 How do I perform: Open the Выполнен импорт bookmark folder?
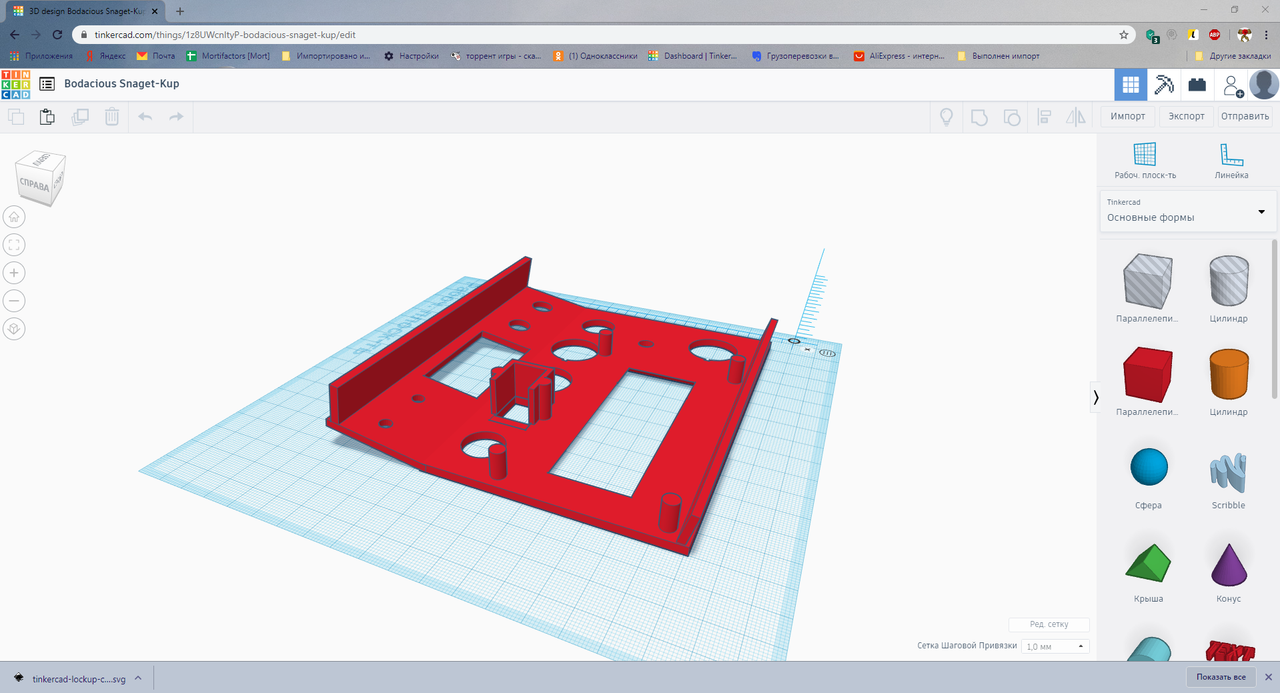pyautogui.click(x=999, y=56)
